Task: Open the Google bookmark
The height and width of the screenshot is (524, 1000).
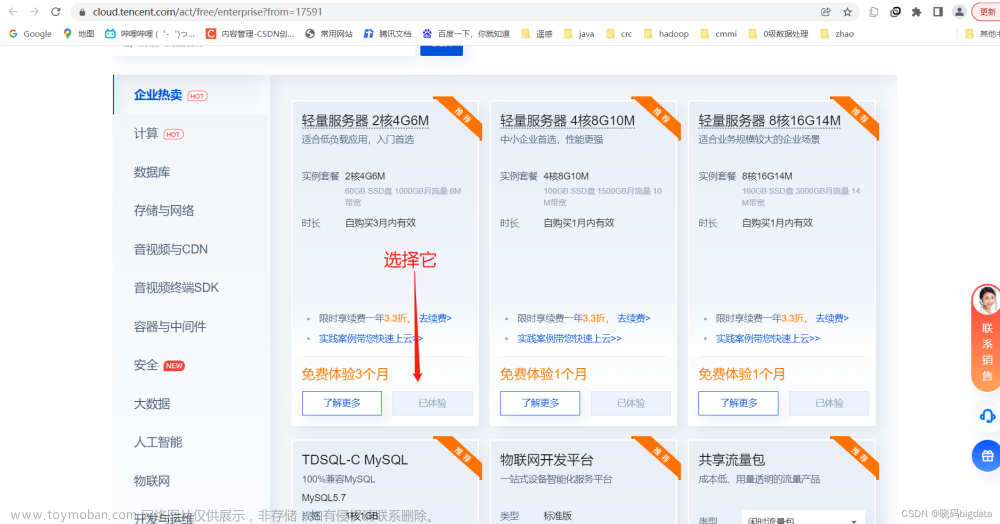Action: pyautogui.click(x=30, y=34)
